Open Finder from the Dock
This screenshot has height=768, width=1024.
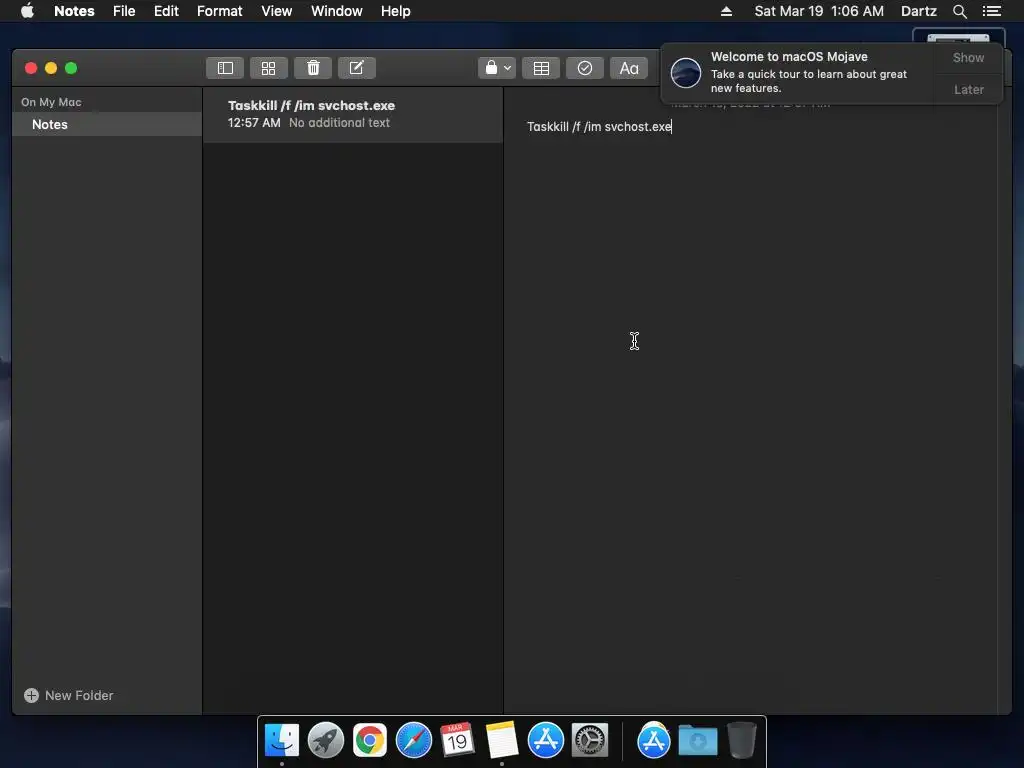(x=282, y=741)
